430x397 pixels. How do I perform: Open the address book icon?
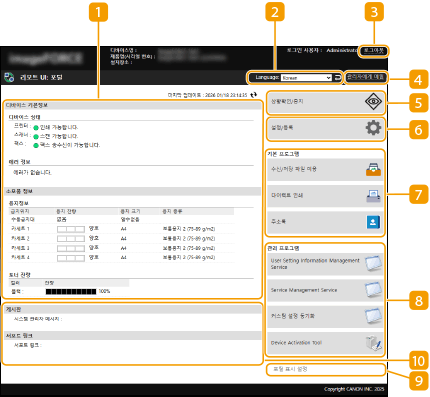(373, 222)
